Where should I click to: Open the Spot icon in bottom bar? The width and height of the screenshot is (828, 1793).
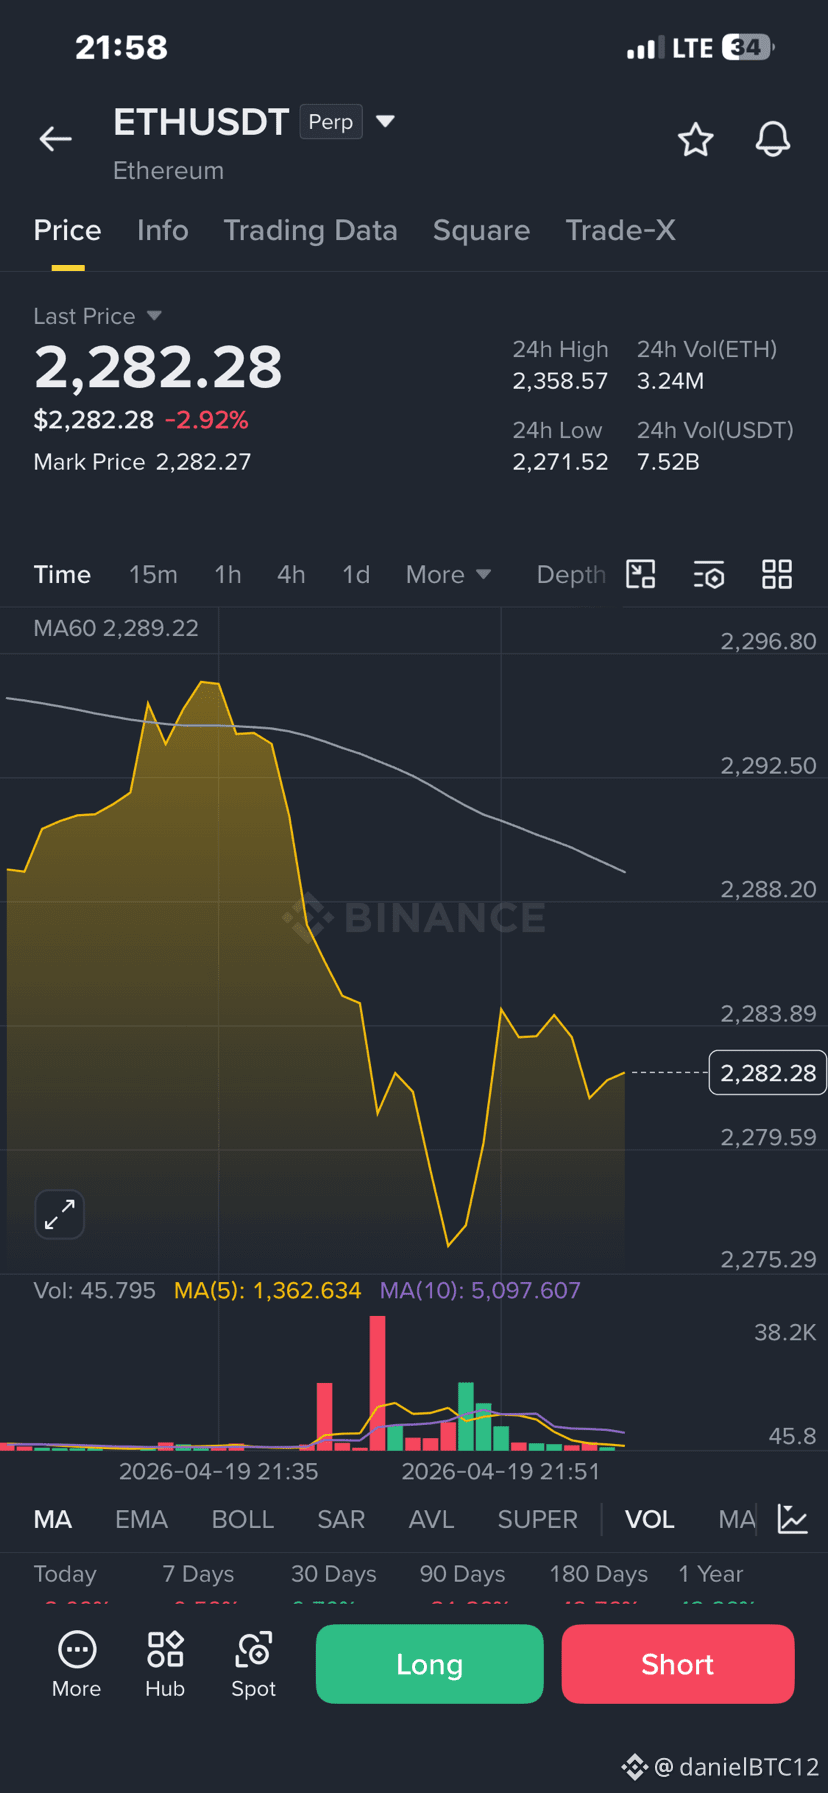pos(253,1664)
